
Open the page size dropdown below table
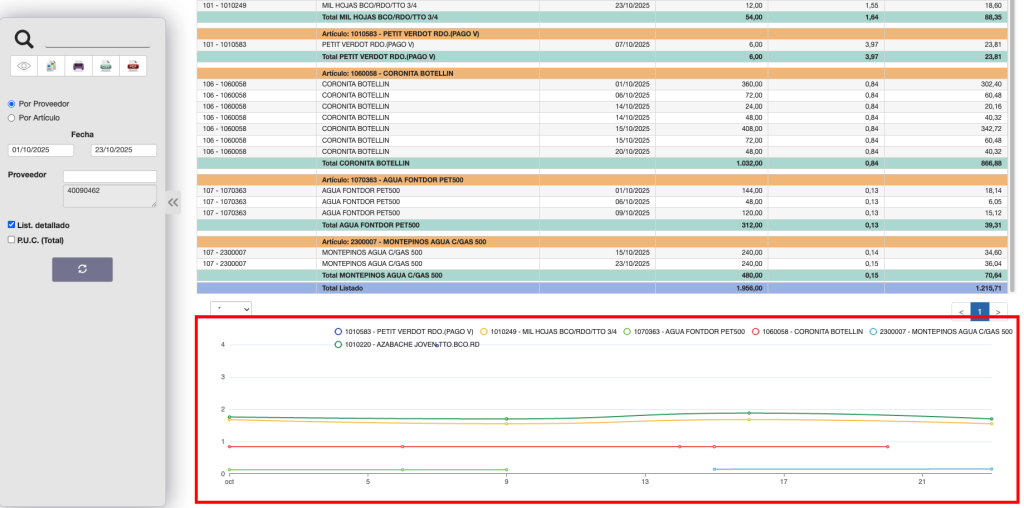(231, 310)
